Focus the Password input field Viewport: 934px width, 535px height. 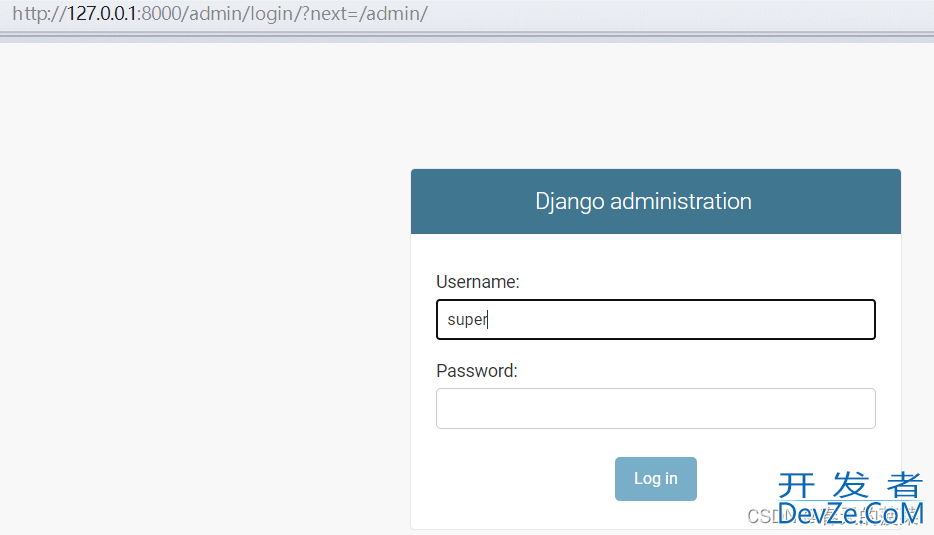pos(655,409)
